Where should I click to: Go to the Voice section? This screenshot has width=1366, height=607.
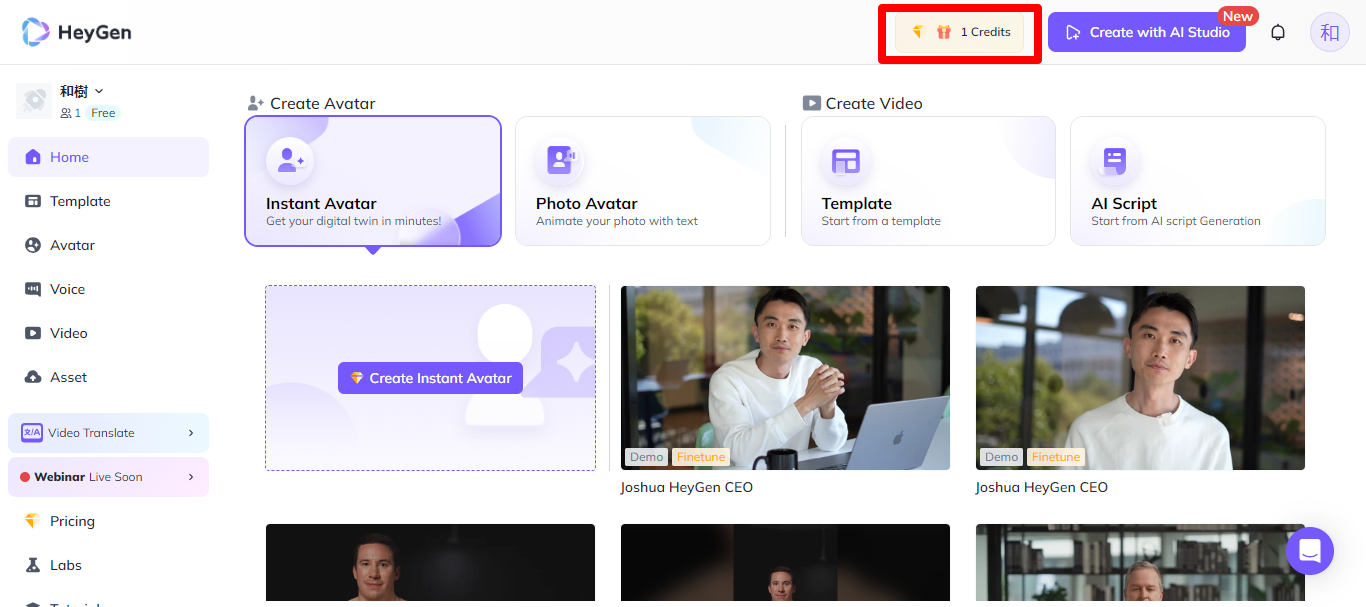(68, 289)
